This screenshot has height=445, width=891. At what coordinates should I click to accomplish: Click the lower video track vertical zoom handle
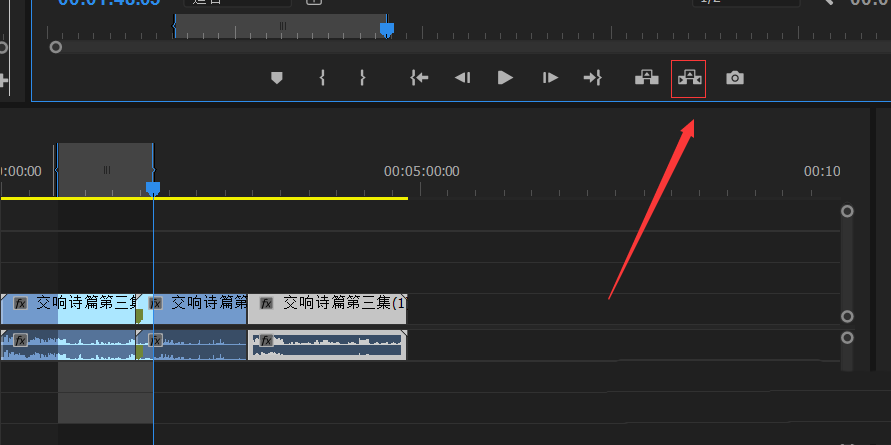pyautogui.click(x=847, y=317)
